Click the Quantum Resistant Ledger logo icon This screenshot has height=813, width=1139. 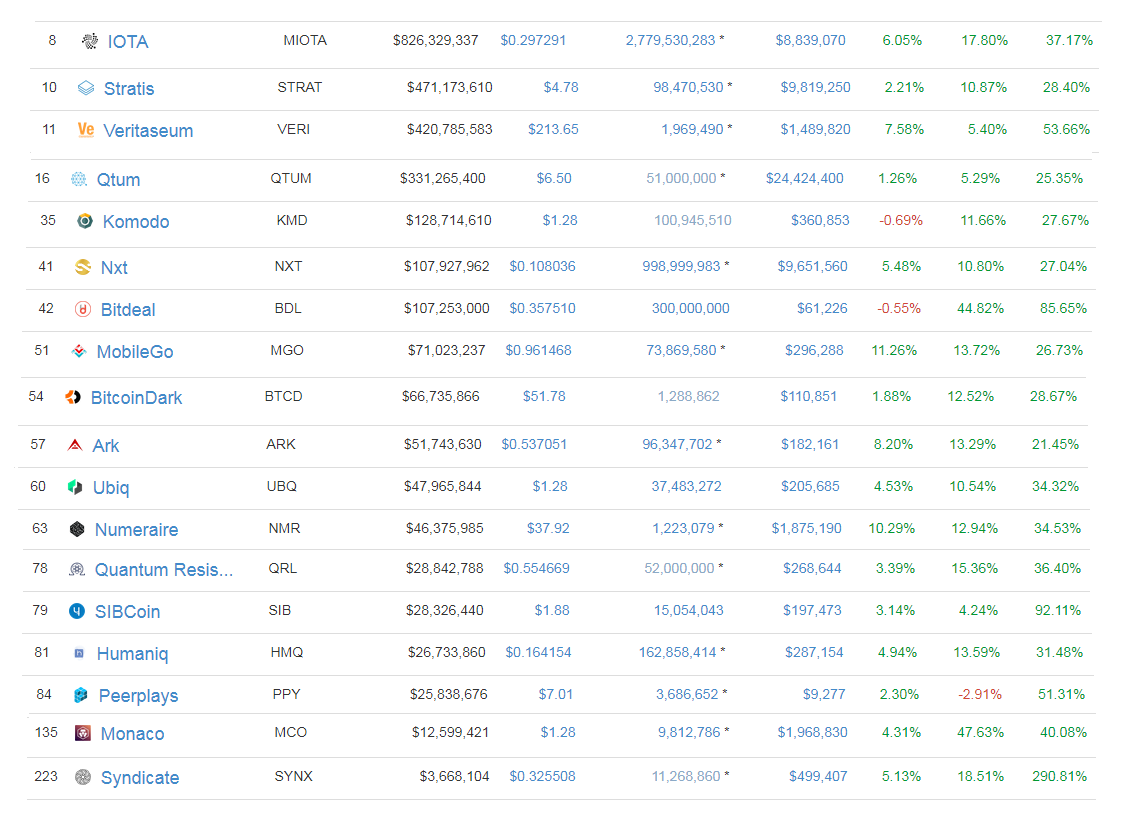click(x=77, y=570)
